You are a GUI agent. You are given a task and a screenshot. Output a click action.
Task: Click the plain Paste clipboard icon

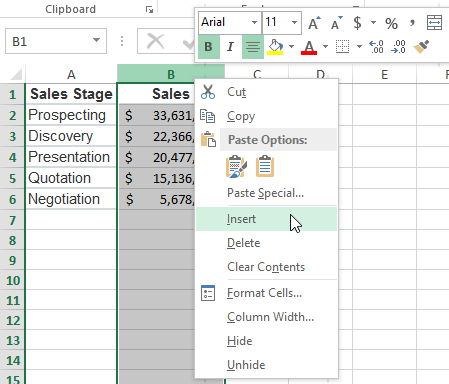click(265, 166)
